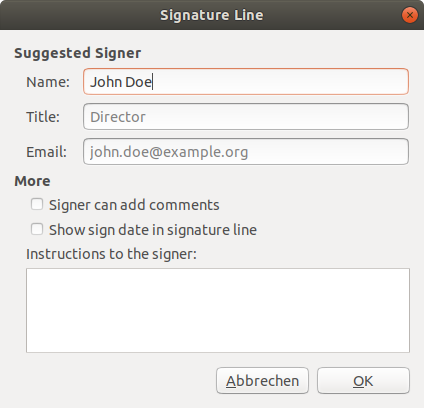Click the john.doe@example.org placeholder text
Screen dimensions: 424x408
[169, 152]
